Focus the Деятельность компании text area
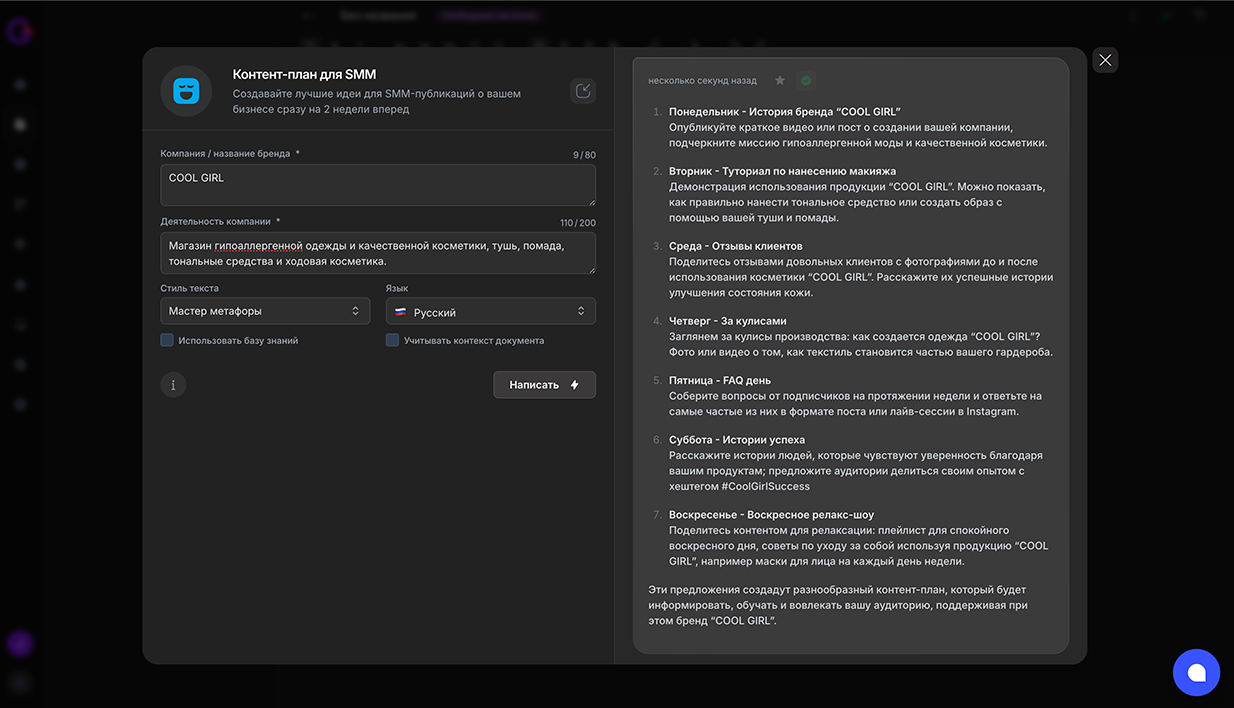1234x708 pixels. pyautogui.click(x=378, y=253)
